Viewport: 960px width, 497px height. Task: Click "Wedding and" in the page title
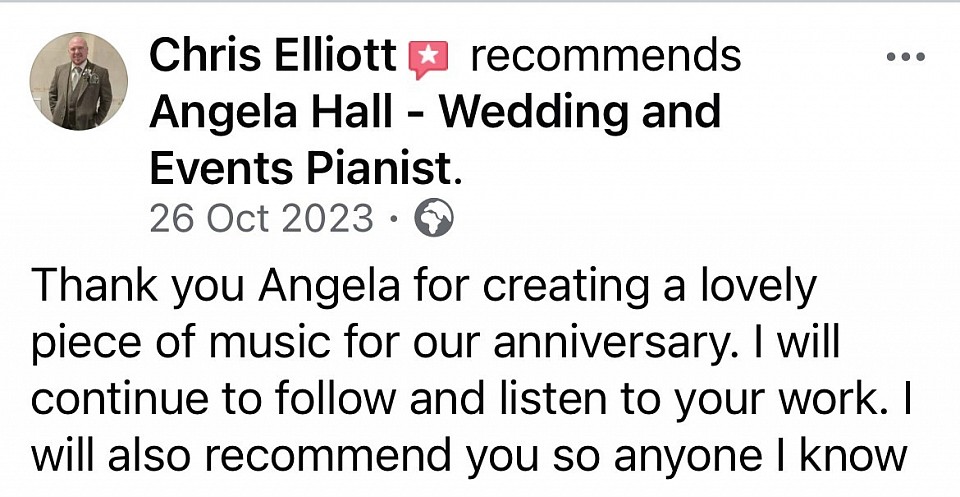(x=580, y=112)
